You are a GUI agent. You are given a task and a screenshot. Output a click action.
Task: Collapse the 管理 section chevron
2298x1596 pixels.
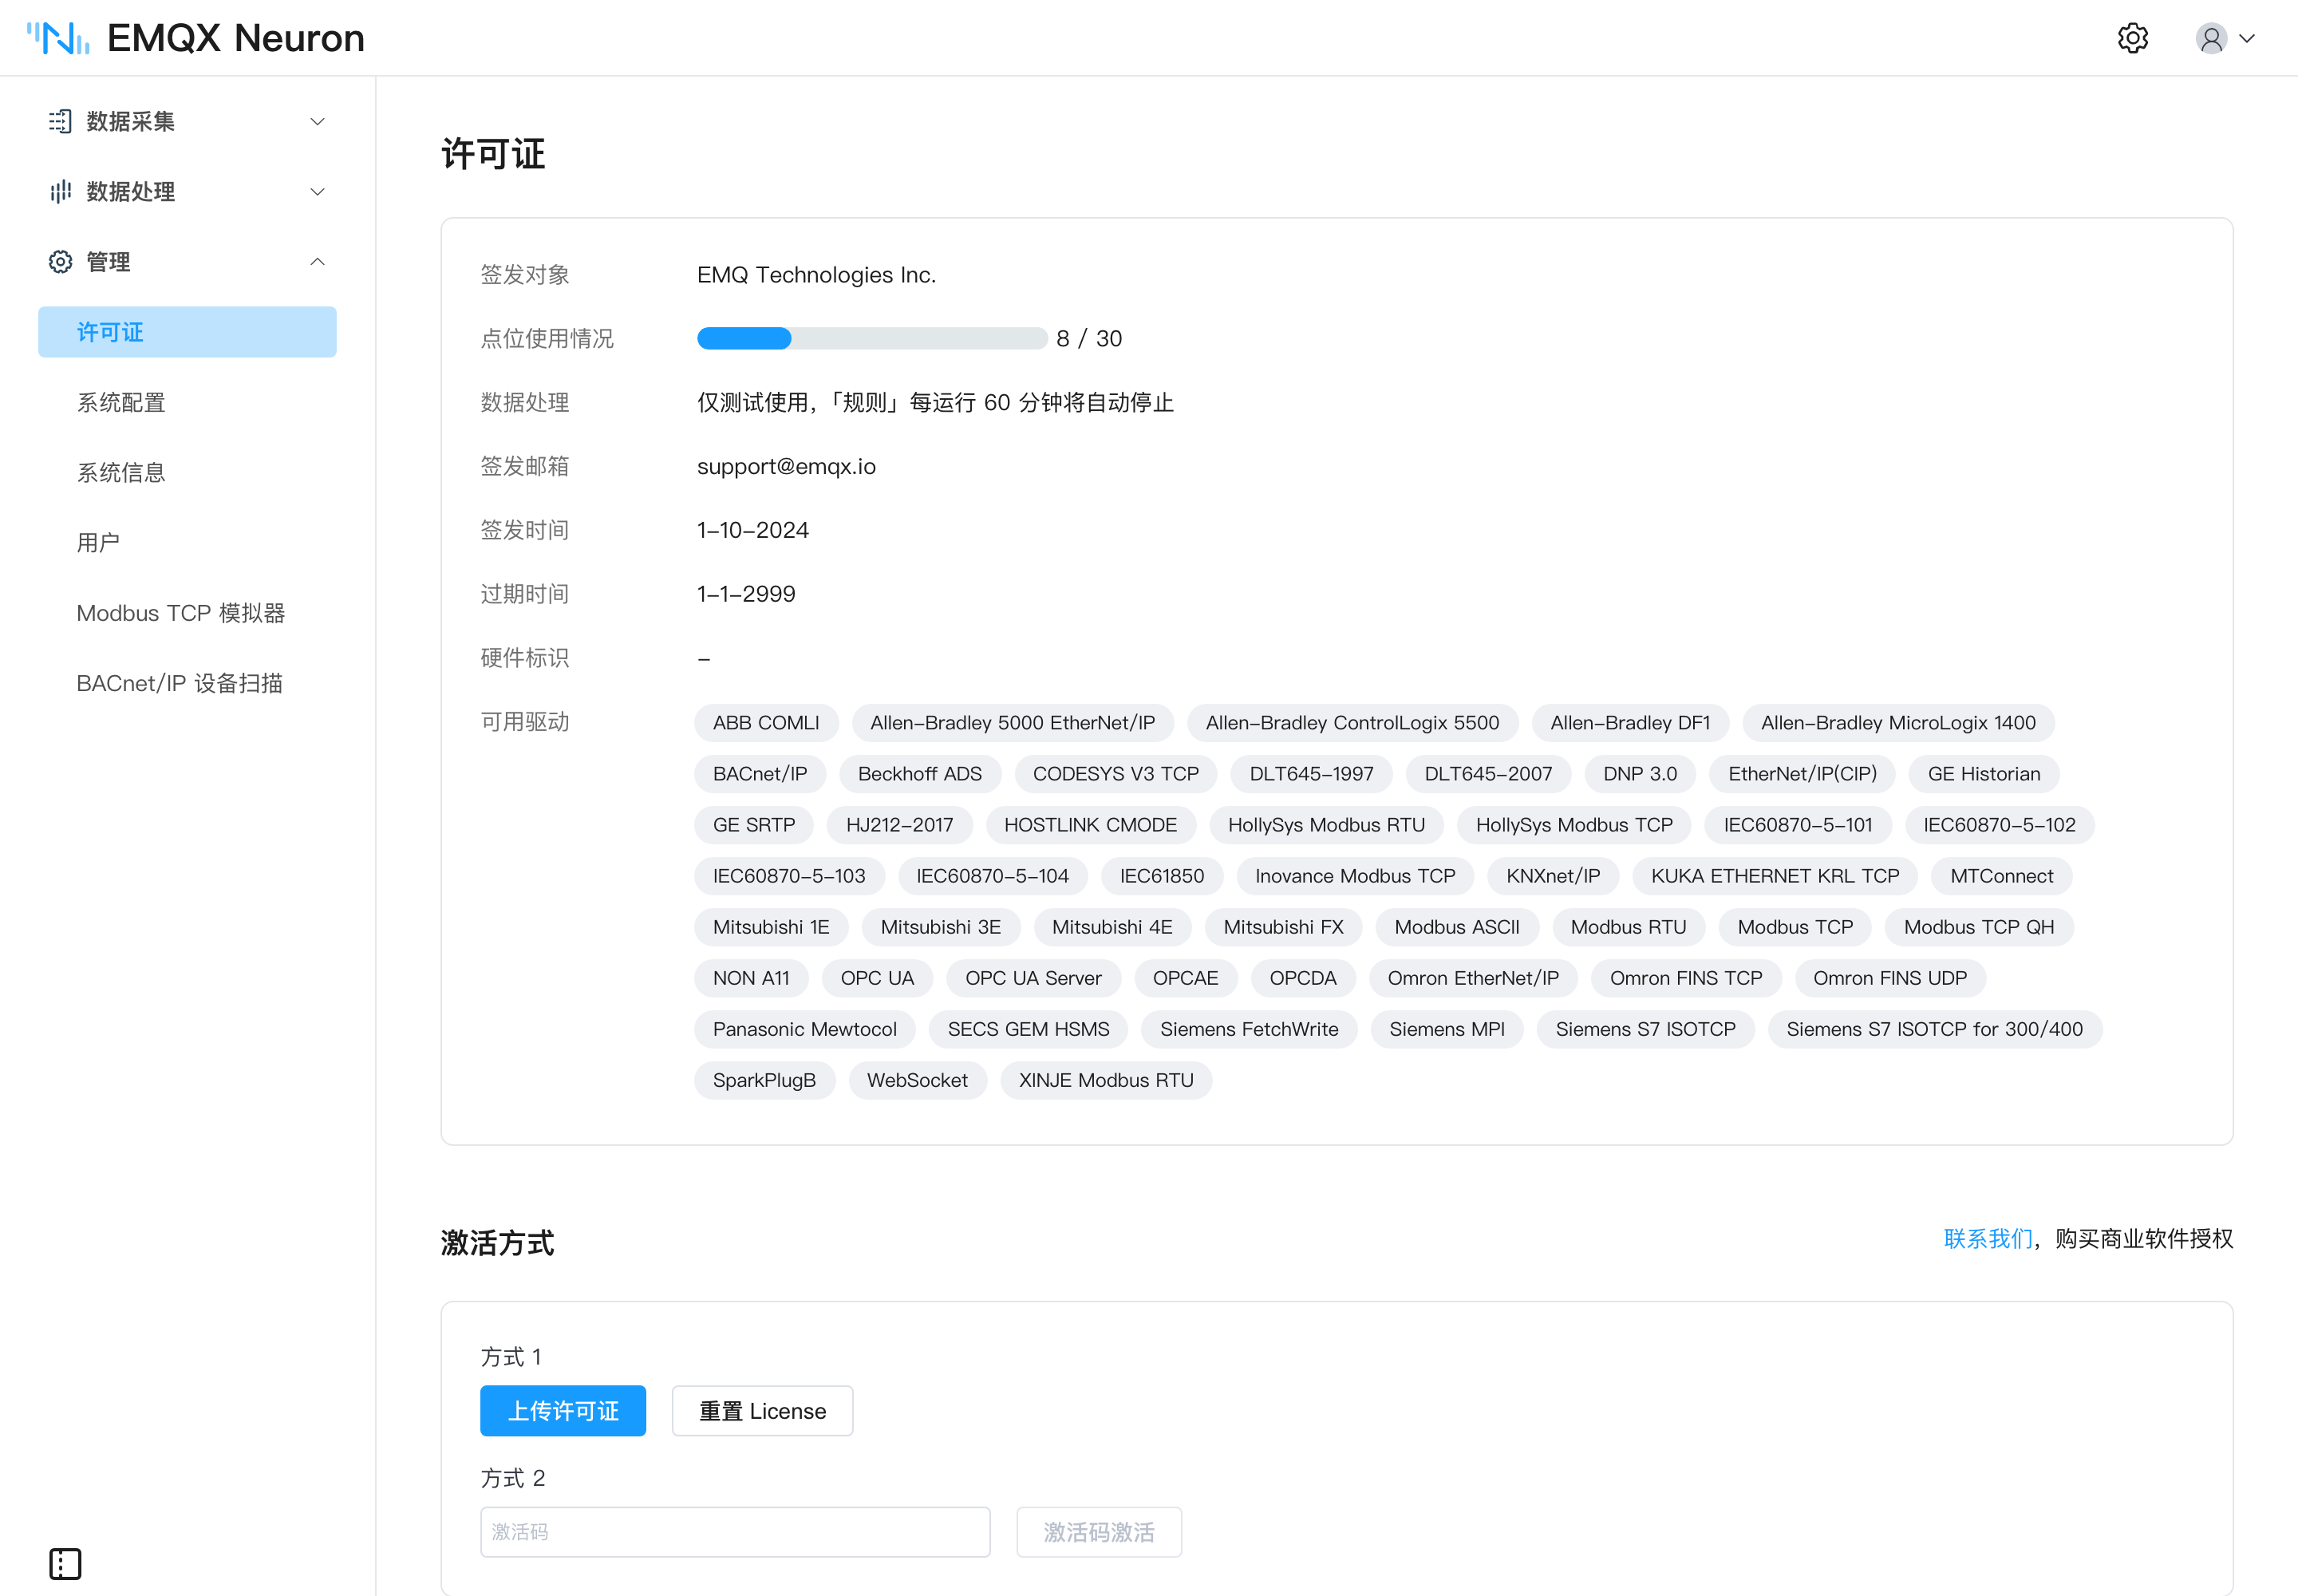(x=317, y=261)
